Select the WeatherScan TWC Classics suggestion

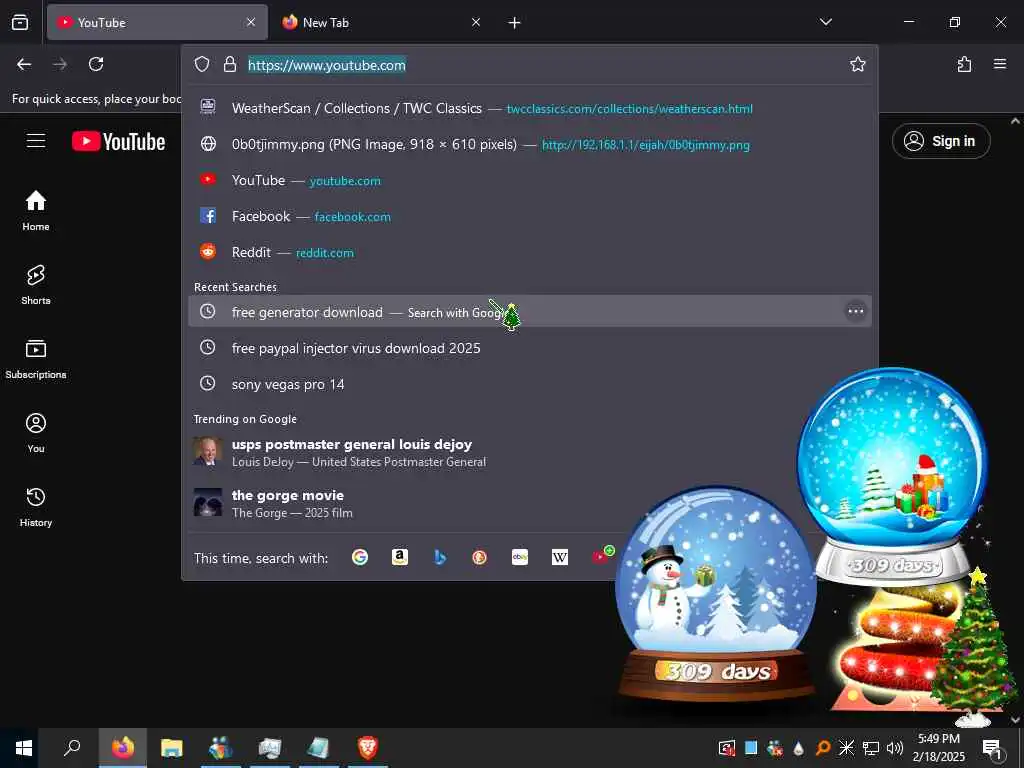530,108
